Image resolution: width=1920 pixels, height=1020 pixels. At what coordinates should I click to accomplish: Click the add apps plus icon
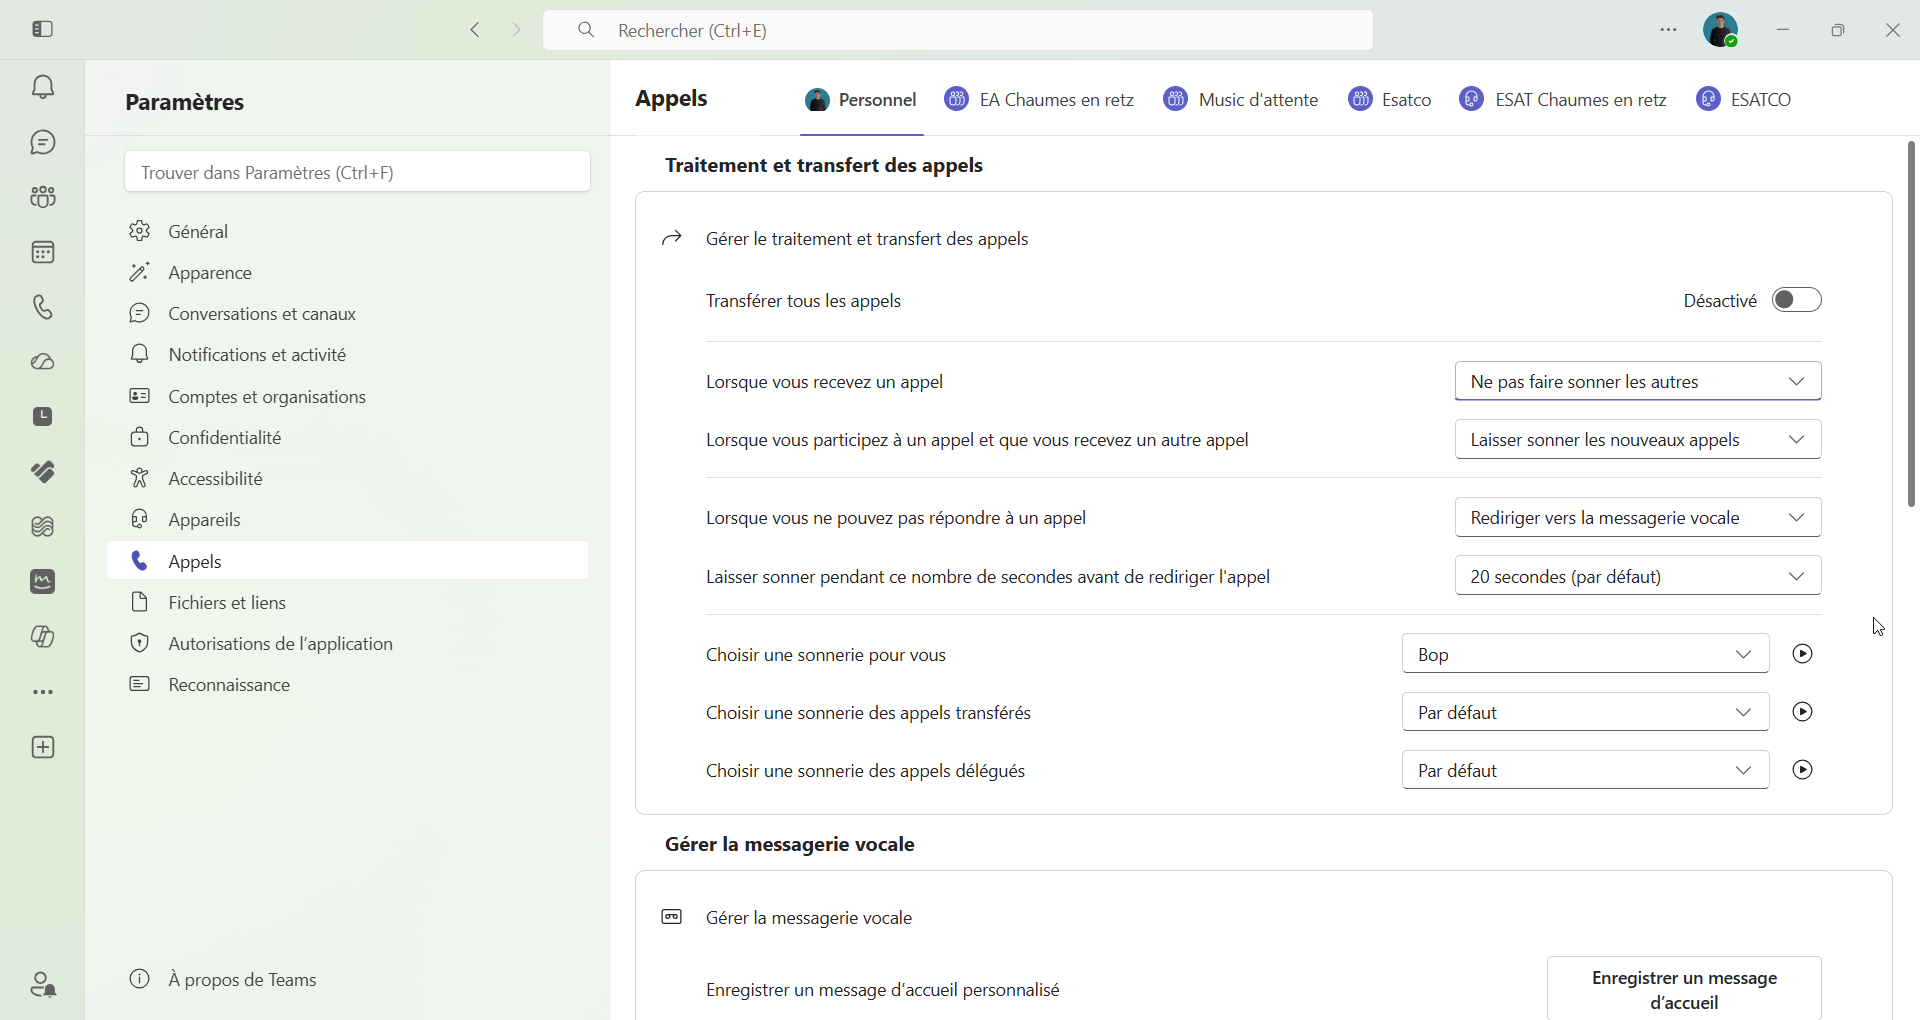[42, 748]
